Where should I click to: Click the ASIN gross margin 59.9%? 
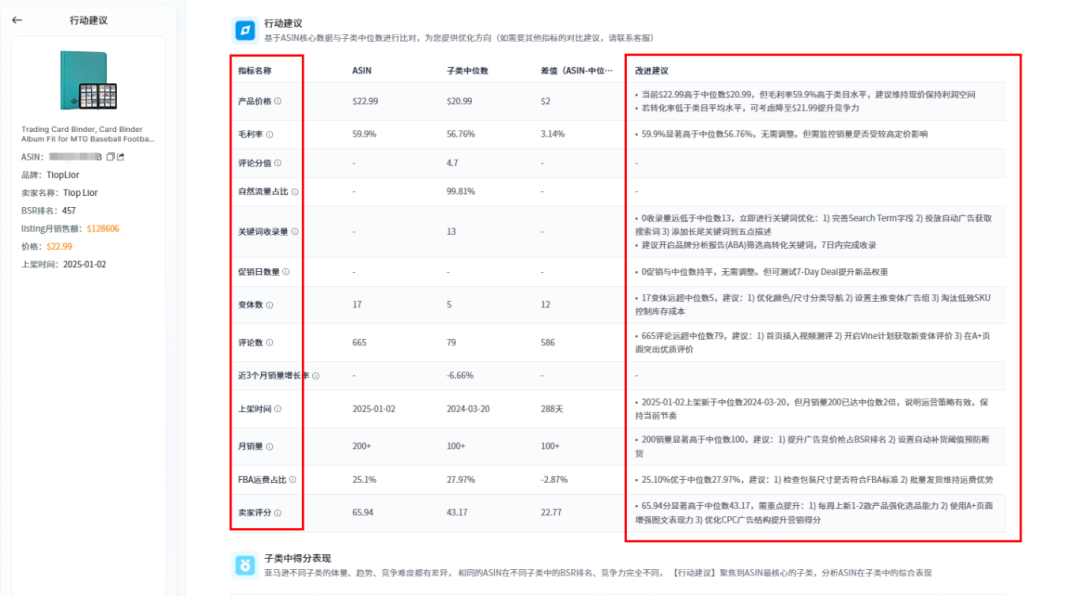coord(364,134)
